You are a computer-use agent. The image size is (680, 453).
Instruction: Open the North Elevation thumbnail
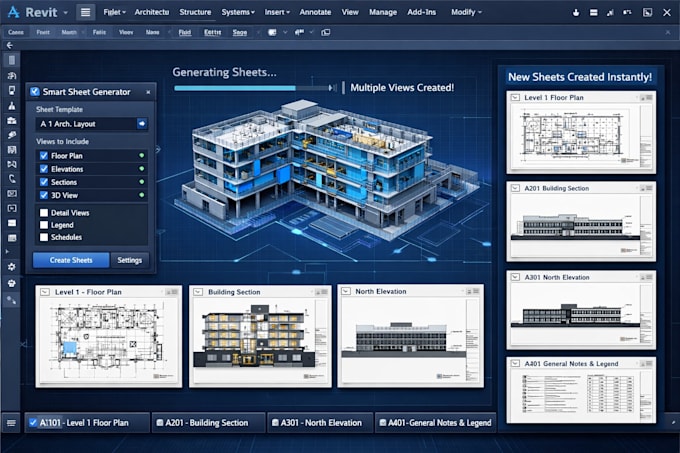tap(411, 336)
